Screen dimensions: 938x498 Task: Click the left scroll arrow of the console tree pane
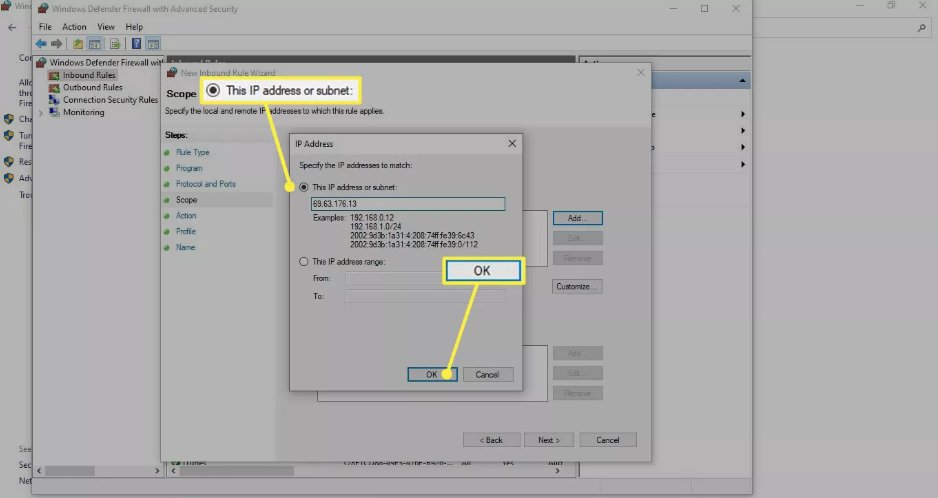coord(39,471)
